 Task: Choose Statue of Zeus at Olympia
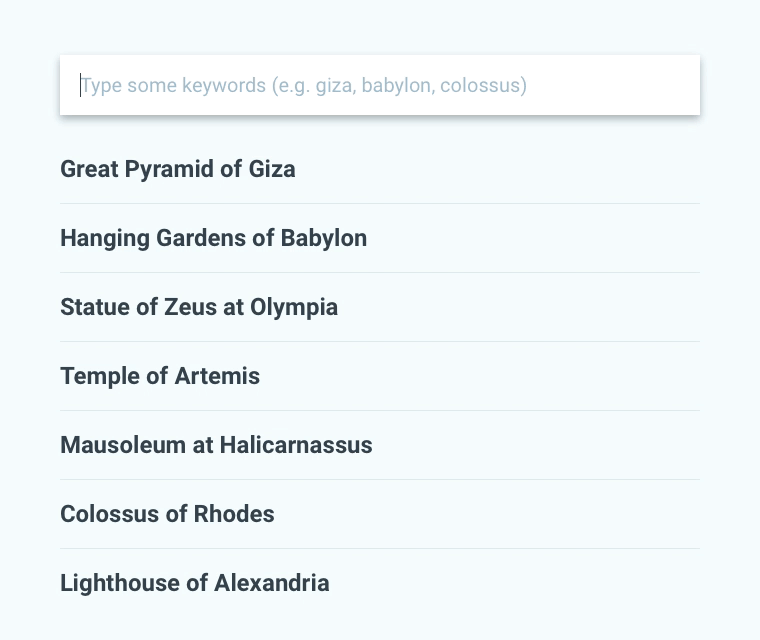tap(199, 307)
